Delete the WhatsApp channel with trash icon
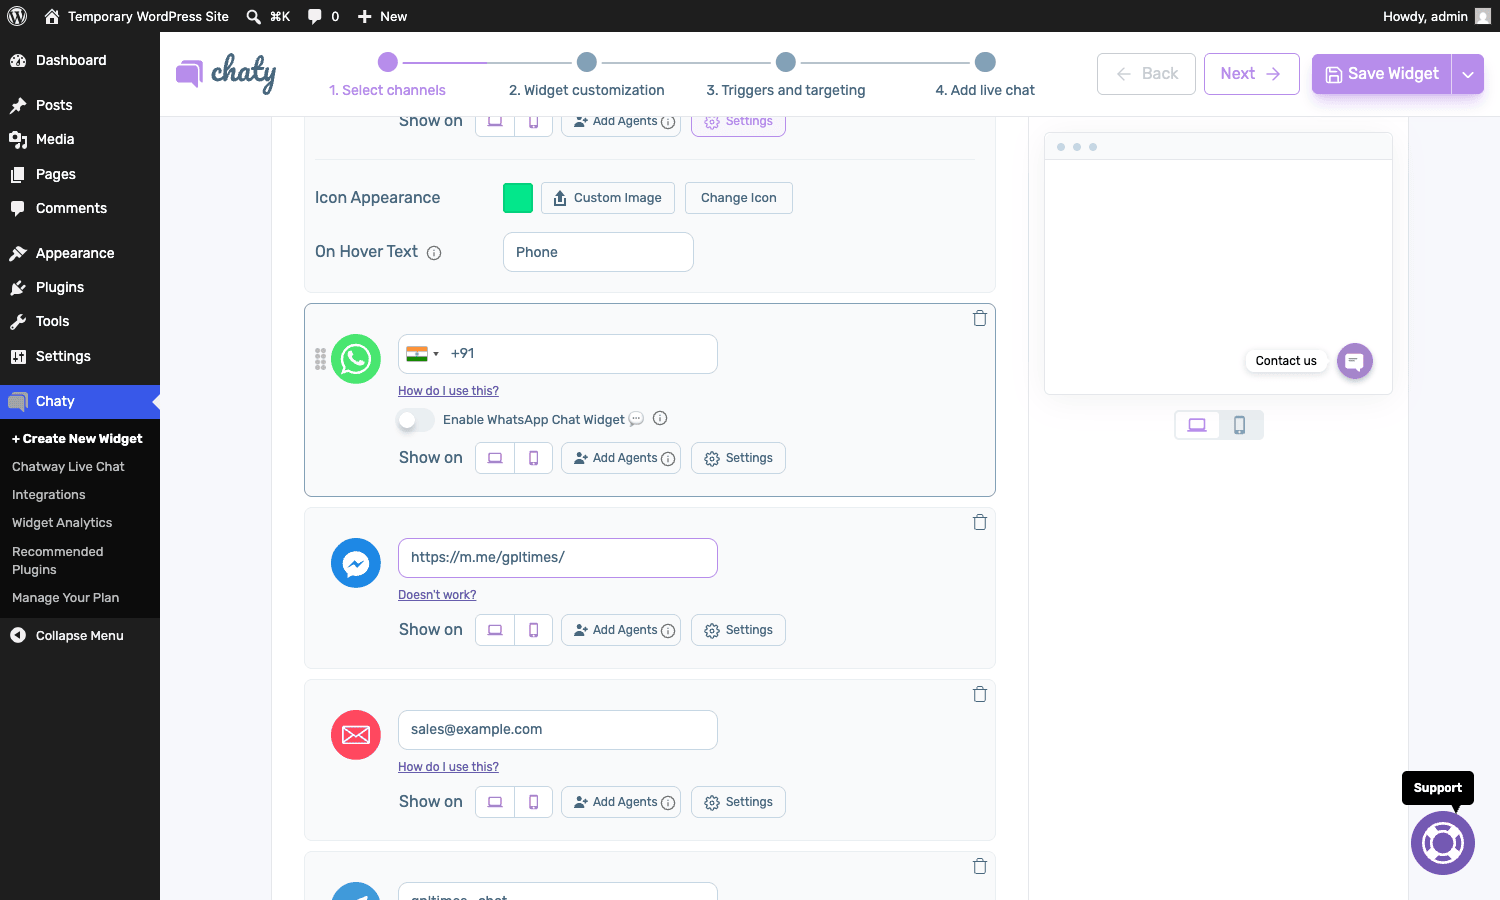Image resolution: width=1500 pixels, height=900 pixels. [980, 318]
